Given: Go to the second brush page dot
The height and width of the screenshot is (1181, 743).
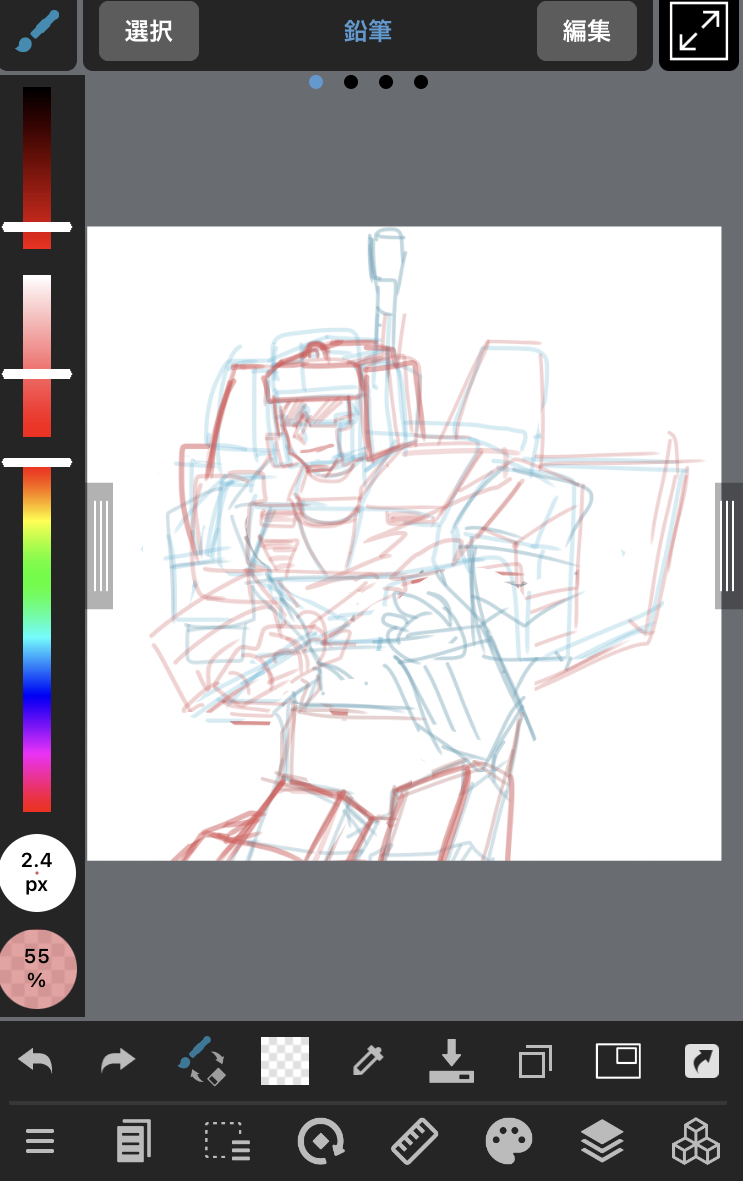Looking at the screenshot, I should tap(351, 82).
